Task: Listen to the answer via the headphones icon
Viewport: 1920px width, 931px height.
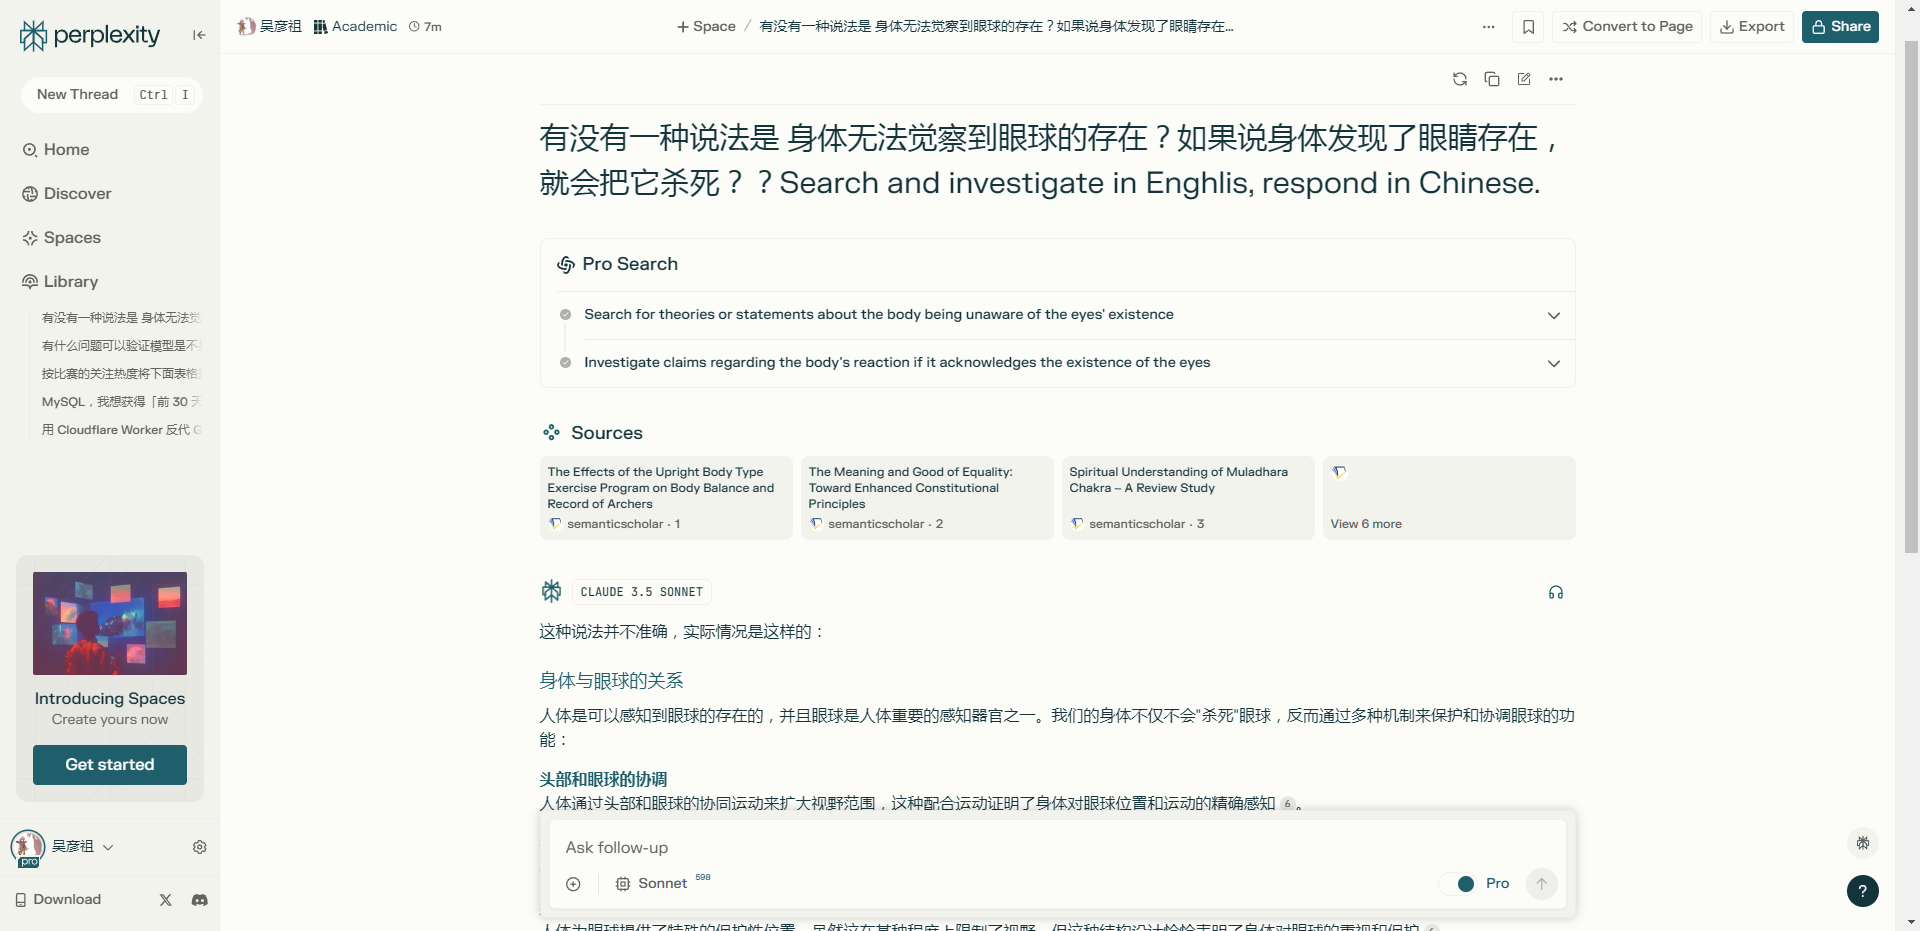Action: [x=1556, y=592]
